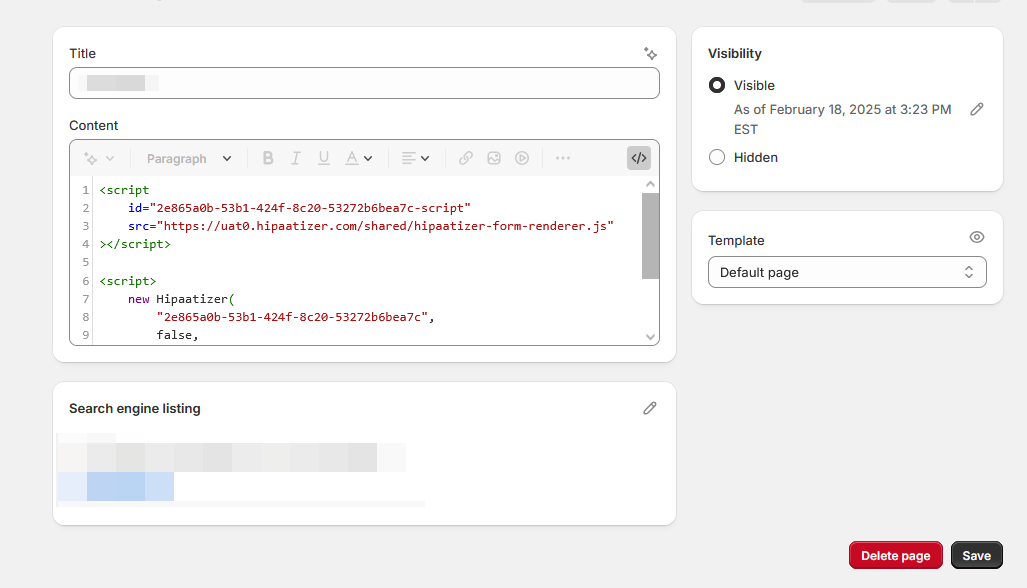Open the AI generate tool in editor toolbar
This screenshot has height=588, width=1027.
click(90, 158)
